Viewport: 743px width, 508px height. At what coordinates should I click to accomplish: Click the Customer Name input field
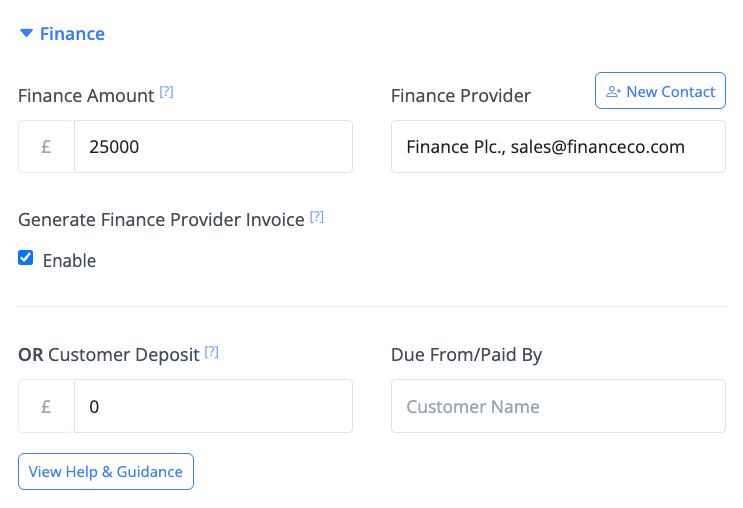(x=557, y=407)
